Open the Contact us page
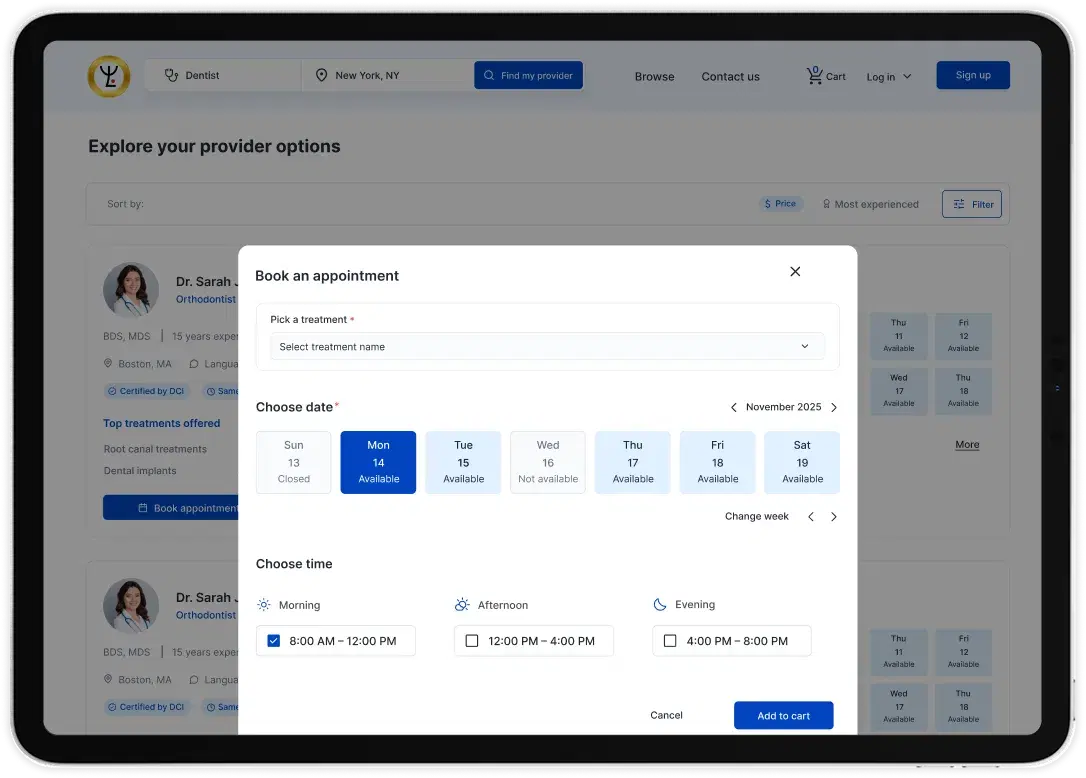Image resolution: width=1086 pixels, height=778 pixels. [731, 76]
